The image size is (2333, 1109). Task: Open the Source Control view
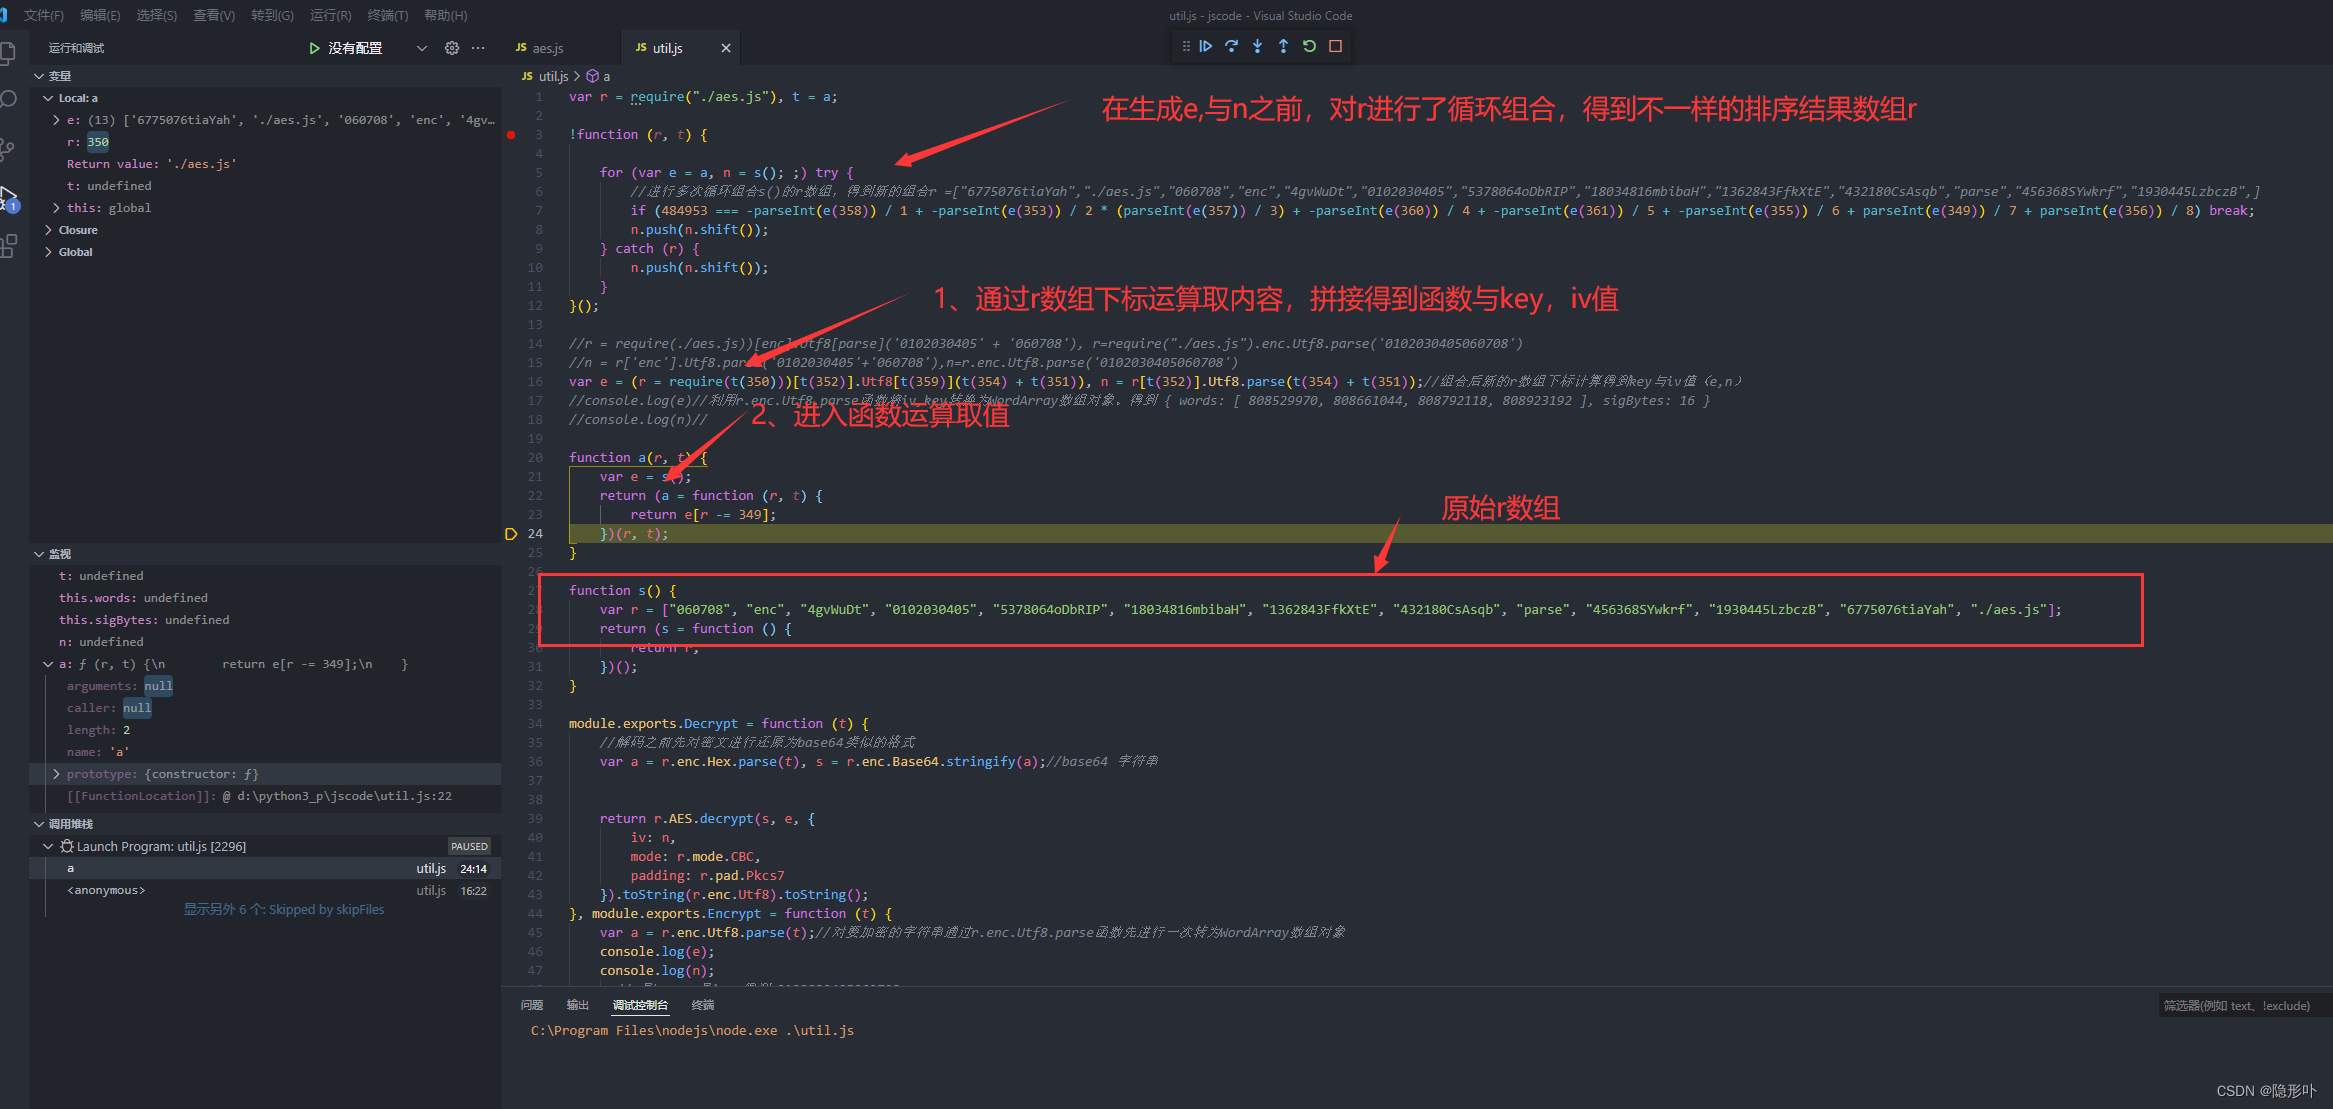[x=8, y=150]
